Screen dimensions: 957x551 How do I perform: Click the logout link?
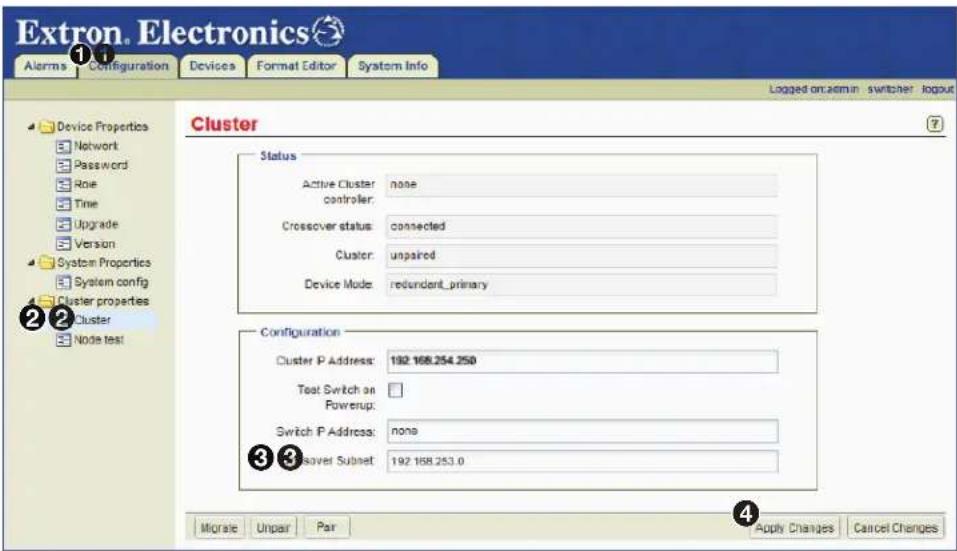coord(937,89)
